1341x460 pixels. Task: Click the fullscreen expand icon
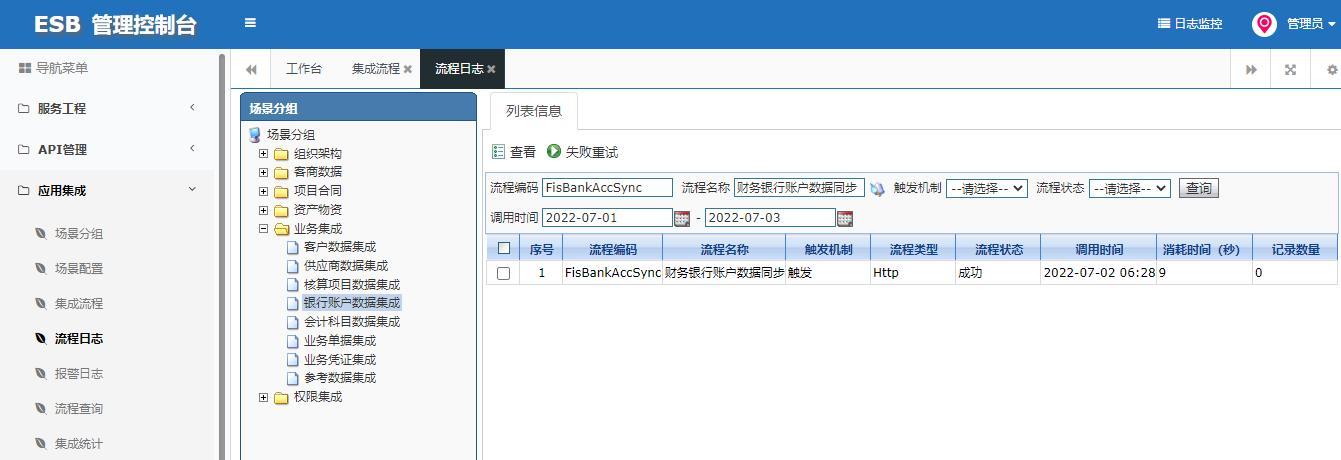point(1290,69)
